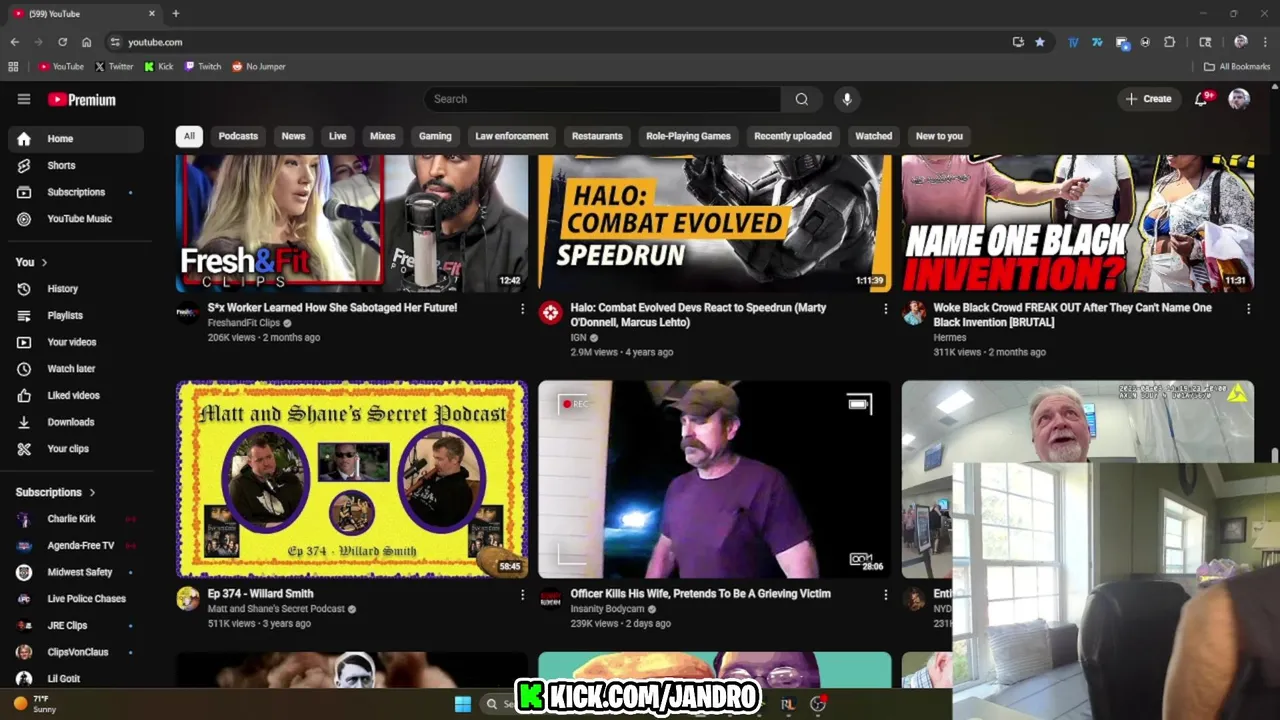Expand the Subscriptions section chevron

(92, 492)
